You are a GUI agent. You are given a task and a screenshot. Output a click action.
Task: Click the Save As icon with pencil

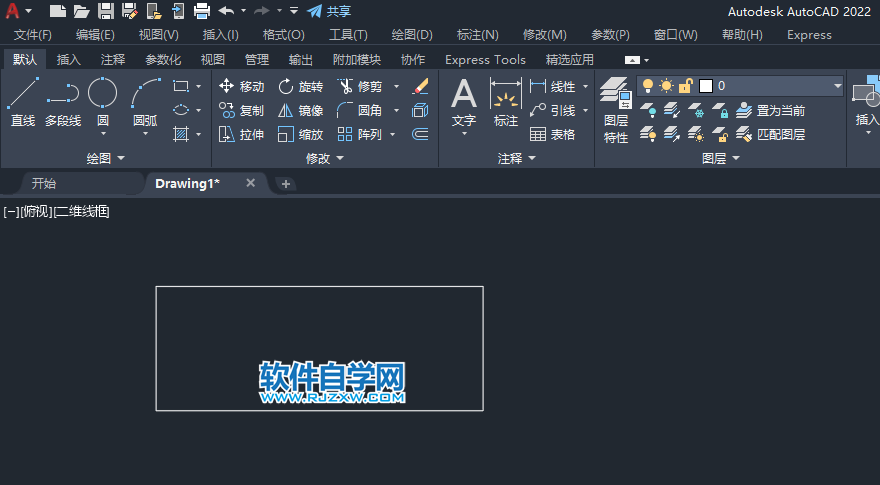coord(130,11)
